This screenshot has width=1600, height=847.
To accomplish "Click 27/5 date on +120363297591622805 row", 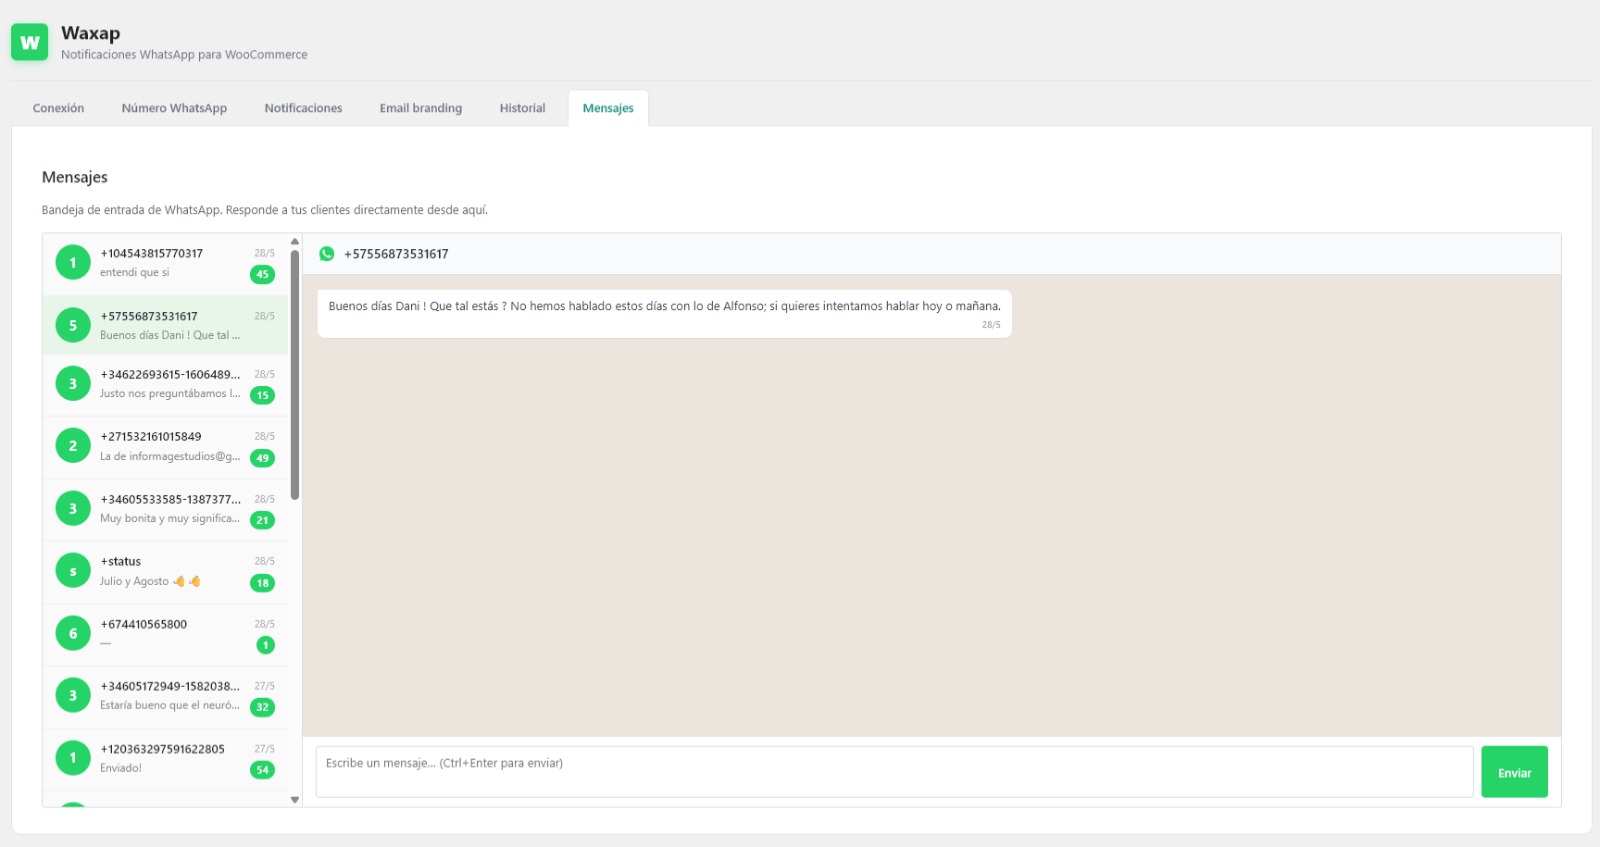I will [x=264, y=749].
